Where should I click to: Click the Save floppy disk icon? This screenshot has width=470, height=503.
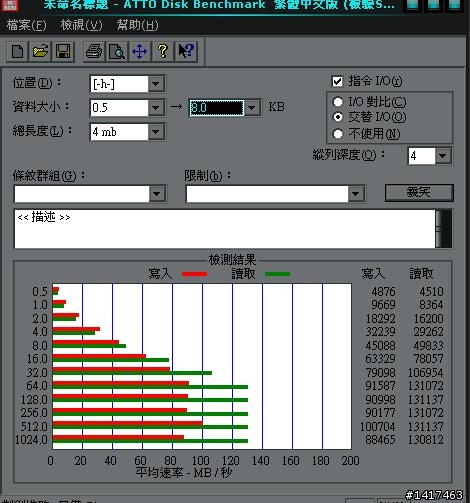pos(63,51)
